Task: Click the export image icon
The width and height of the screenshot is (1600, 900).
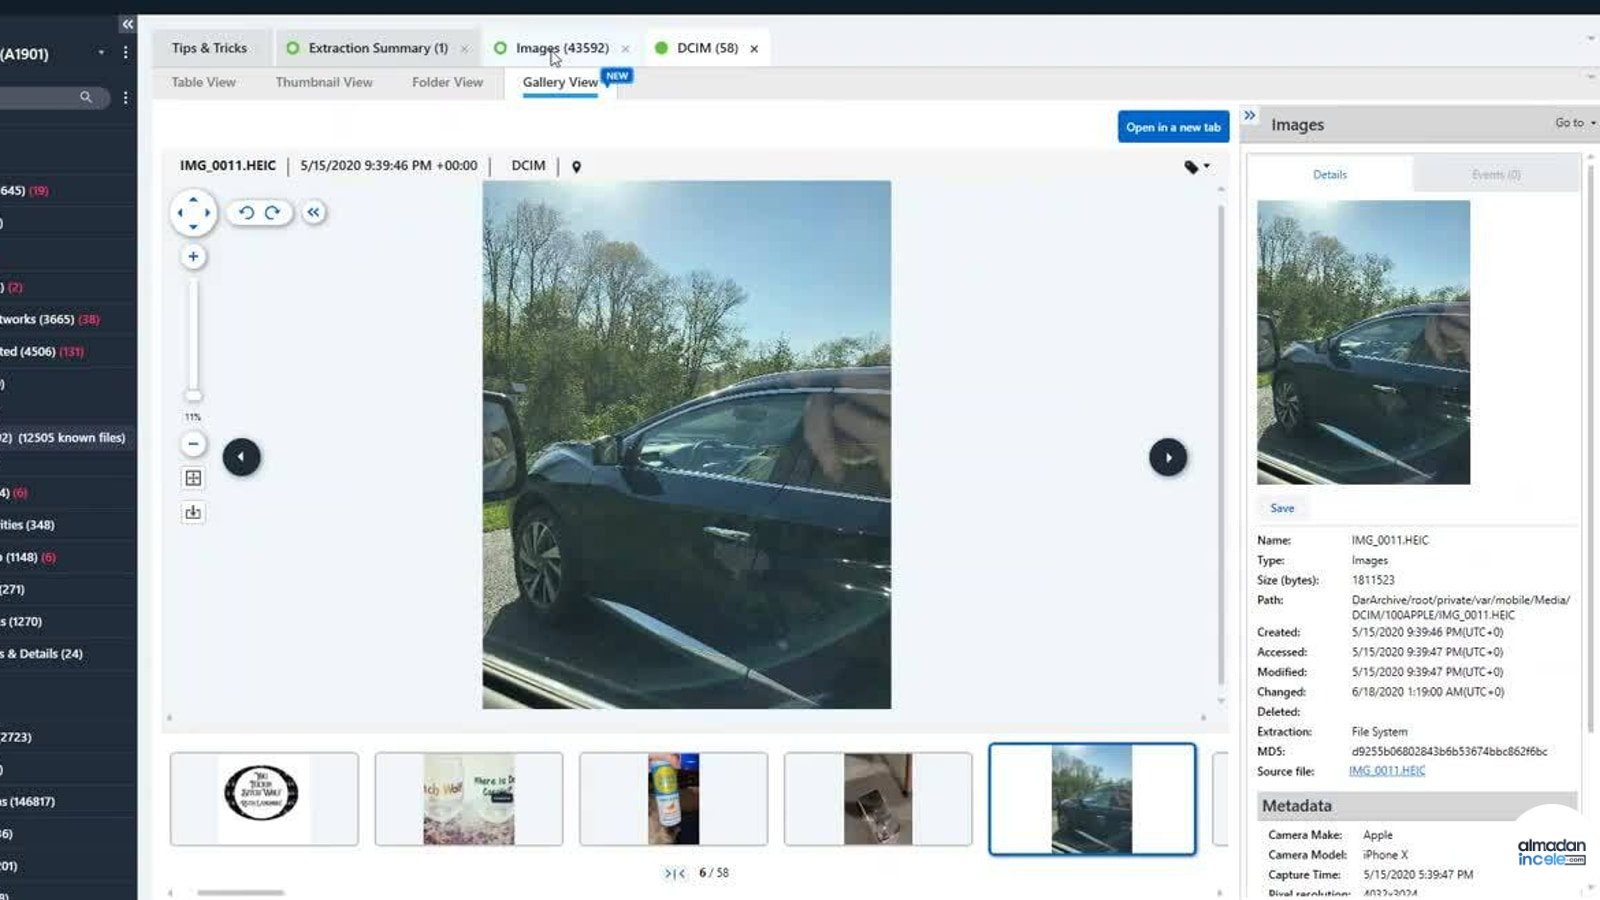Action: (193, 513)
